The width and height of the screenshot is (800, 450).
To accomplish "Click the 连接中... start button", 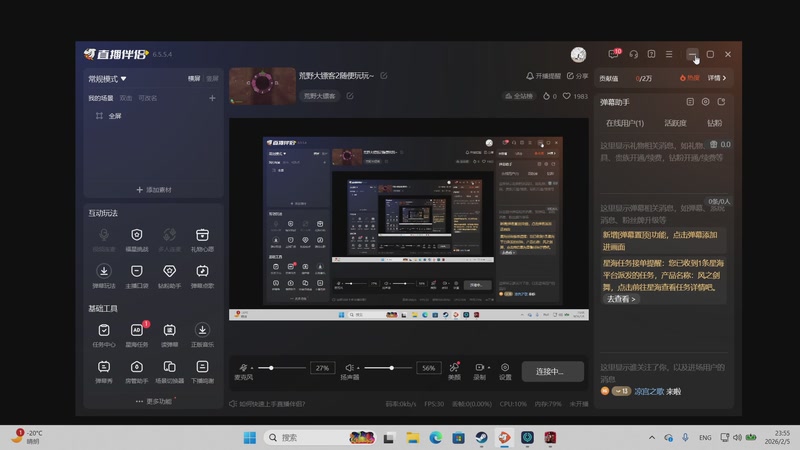I will (x=553, y=371).
